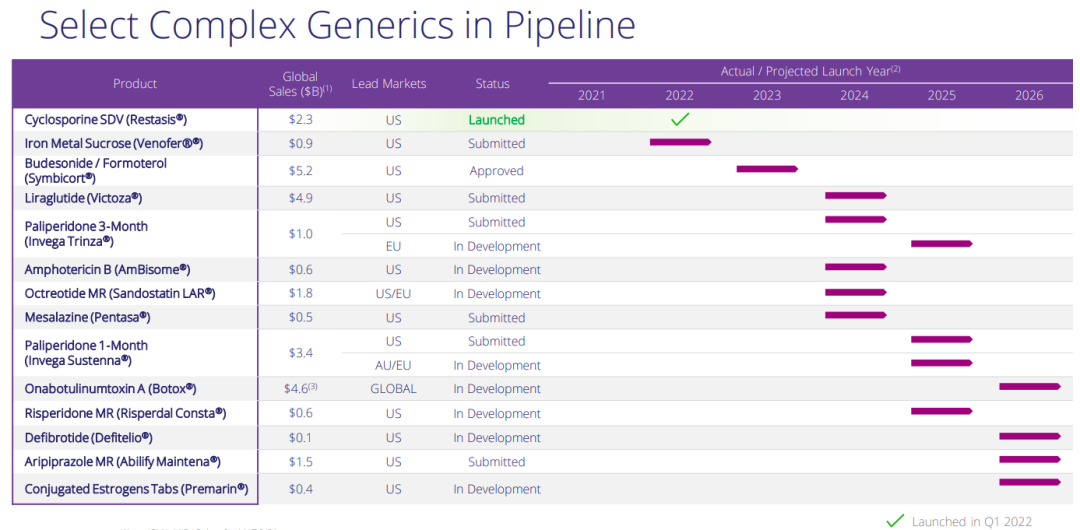Click the green Launched status text
This screenshot has height=530, width=1080.
[x=497, y=120]
